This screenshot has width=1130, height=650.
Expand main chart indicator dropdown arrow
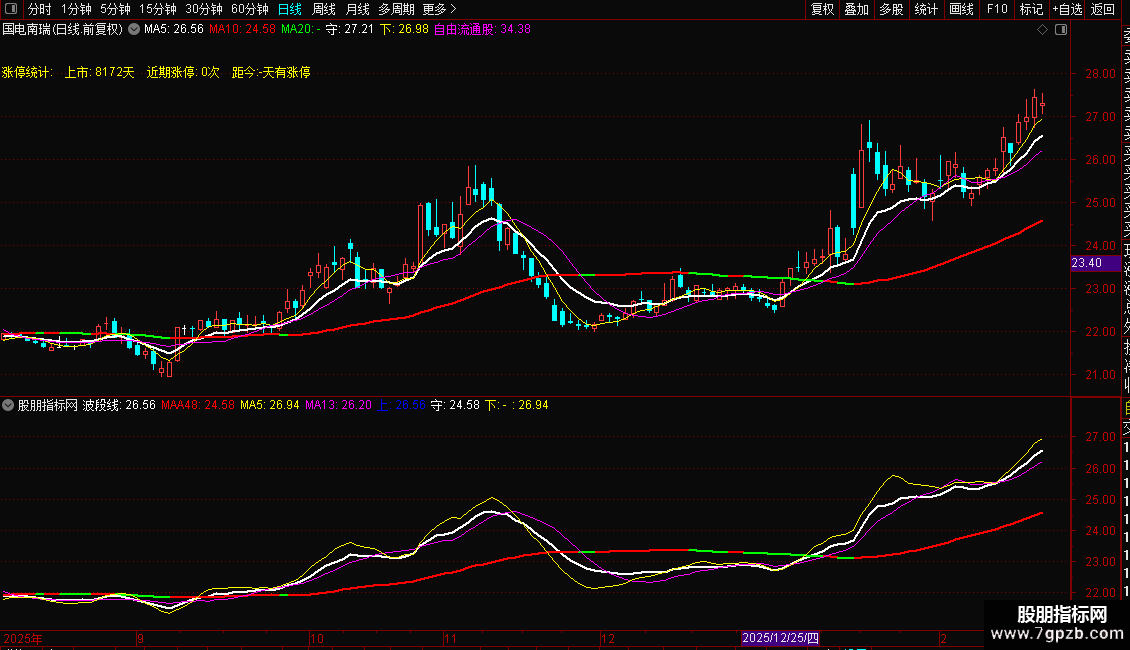134,29
